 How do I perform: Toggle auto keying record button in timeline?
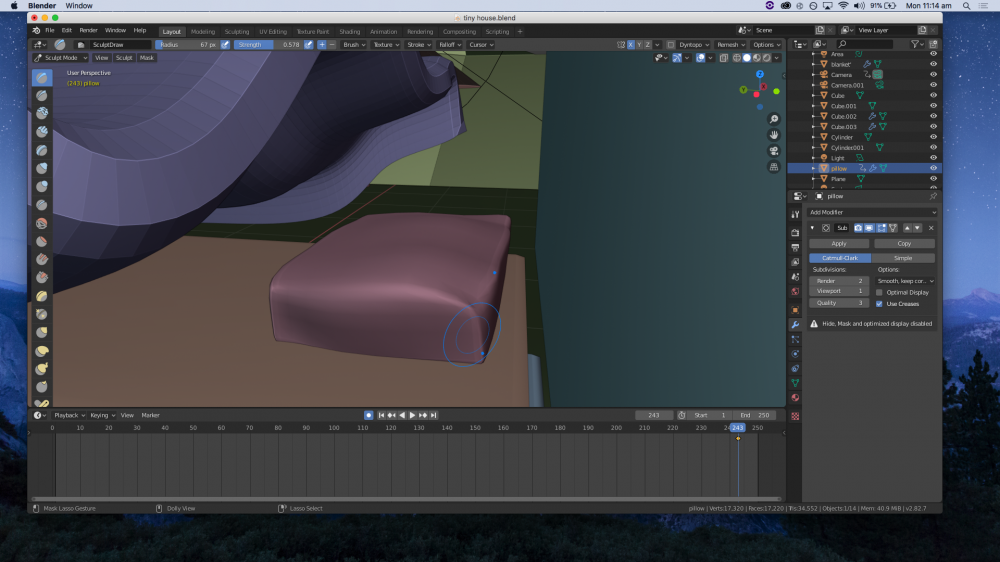(369, 415)
